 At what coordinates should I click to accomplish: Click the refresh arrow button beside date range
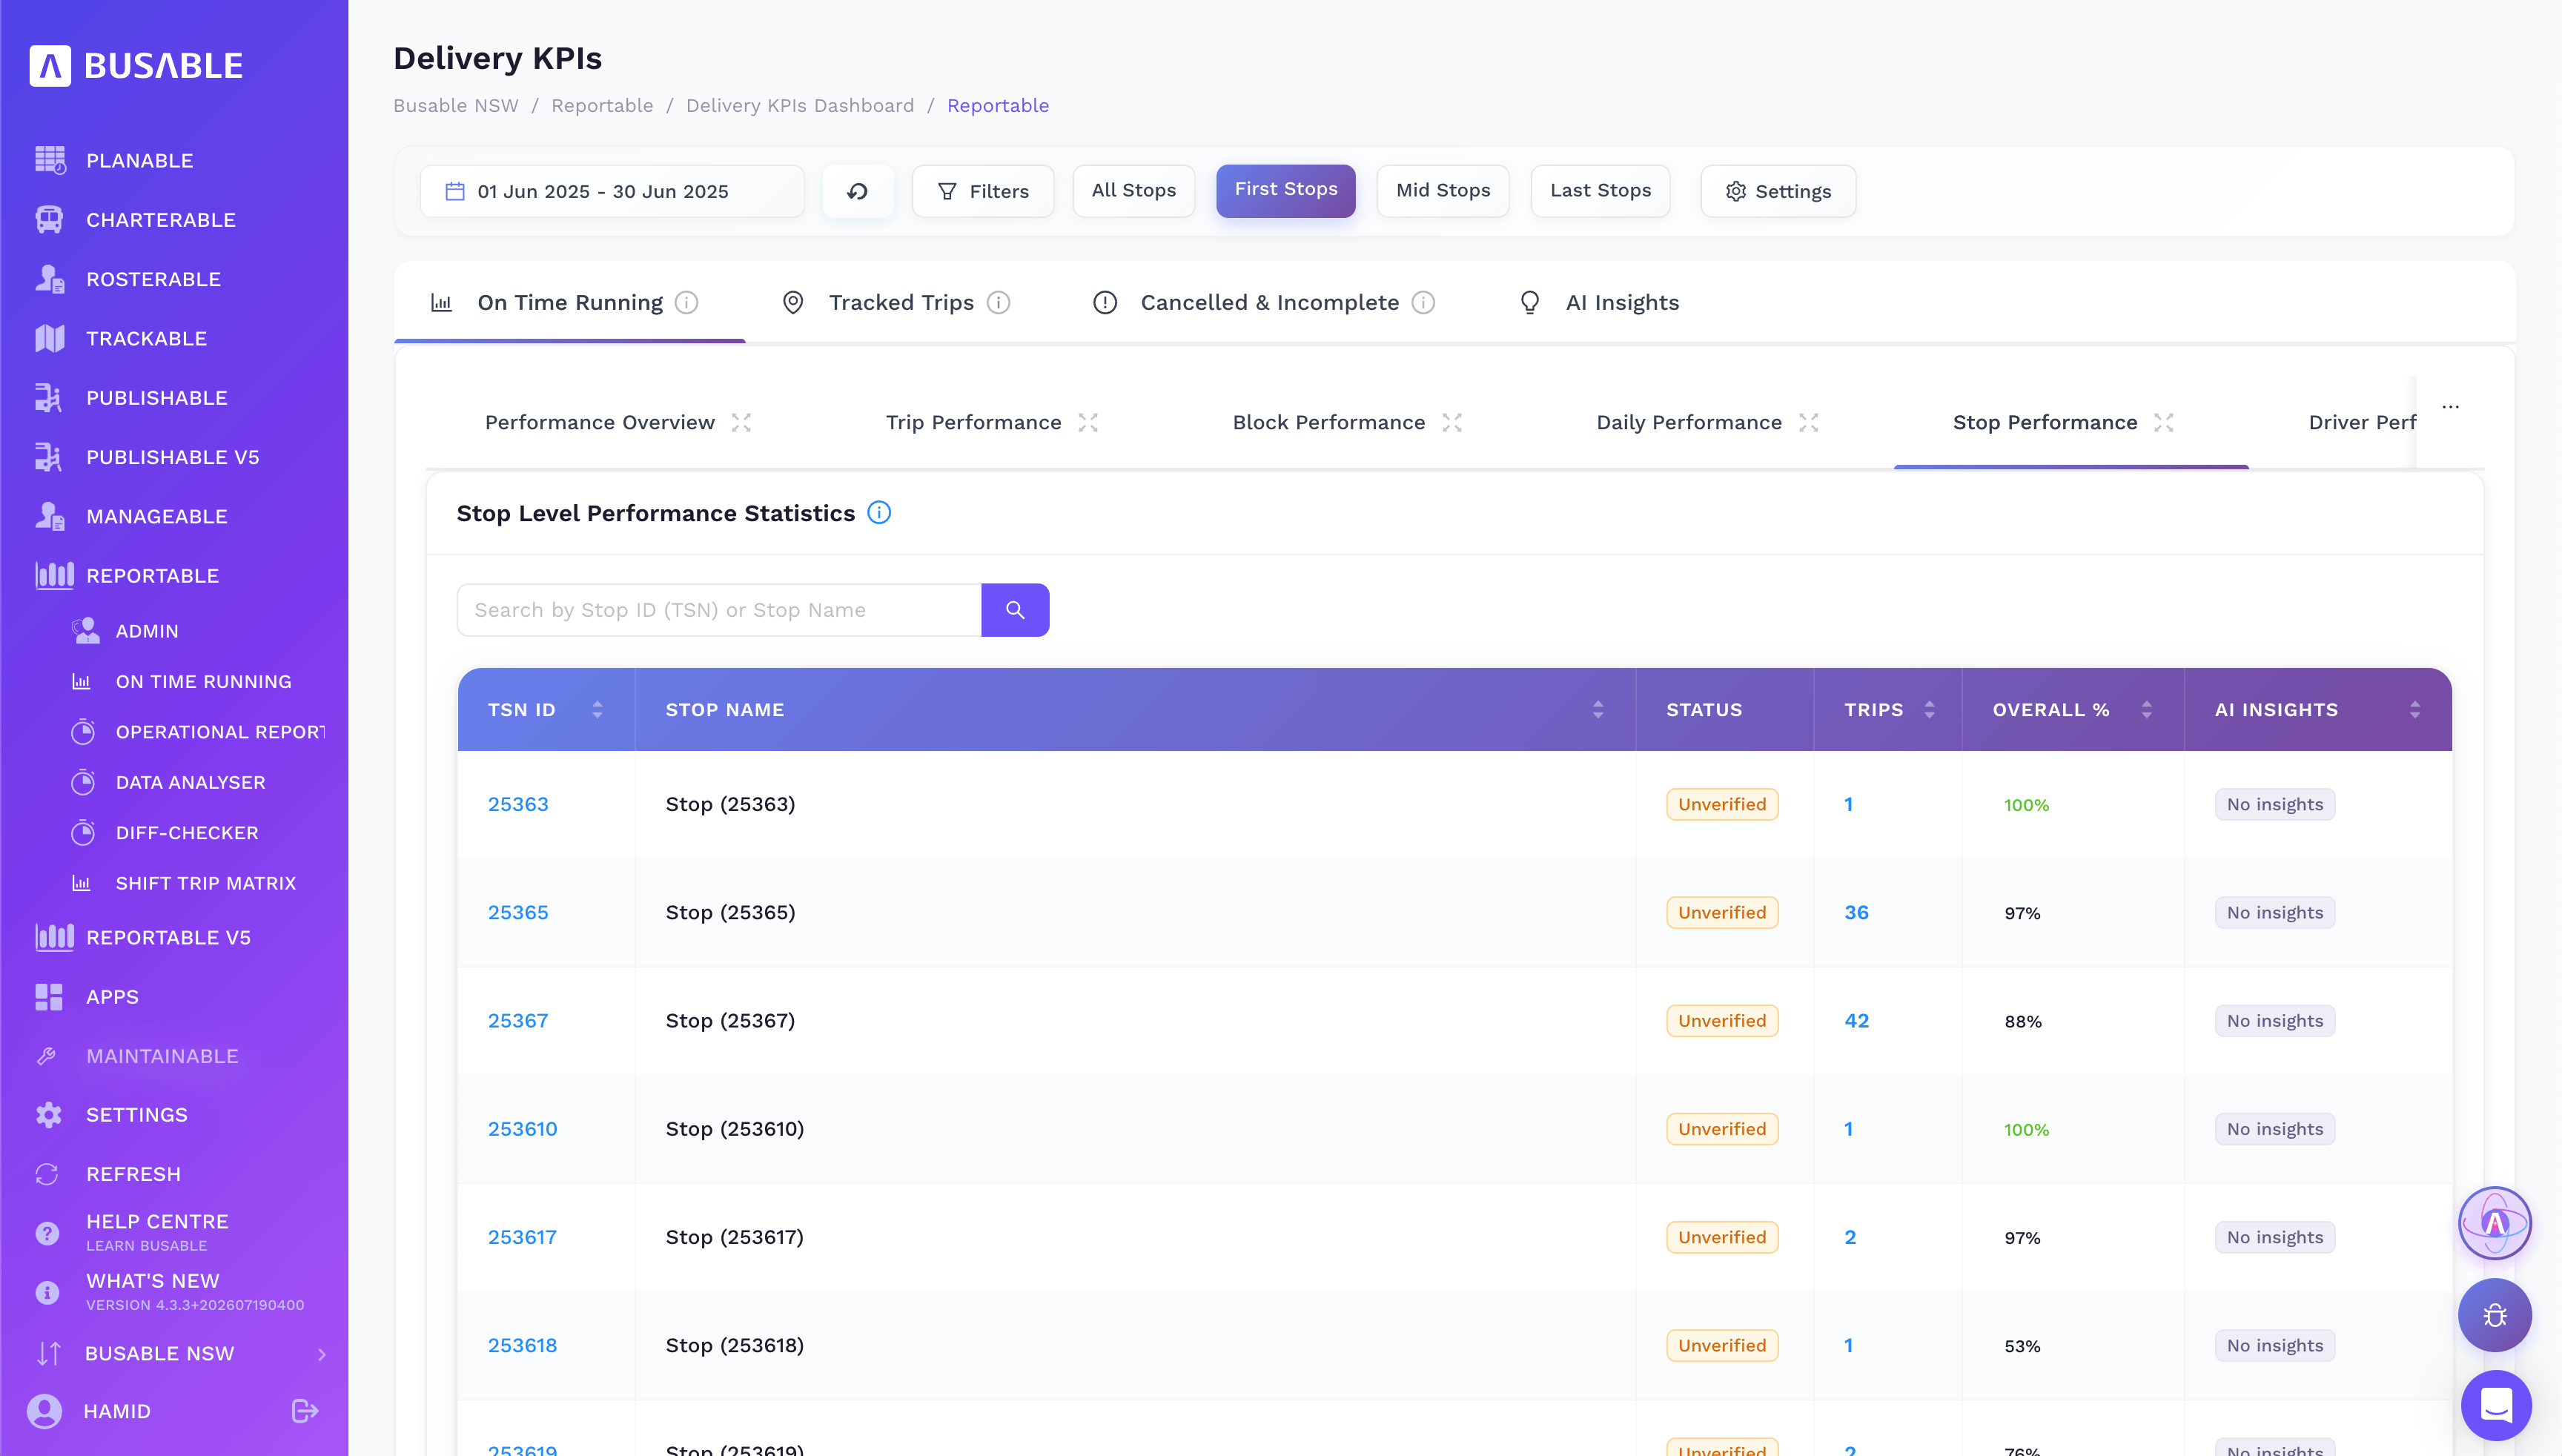857,191
